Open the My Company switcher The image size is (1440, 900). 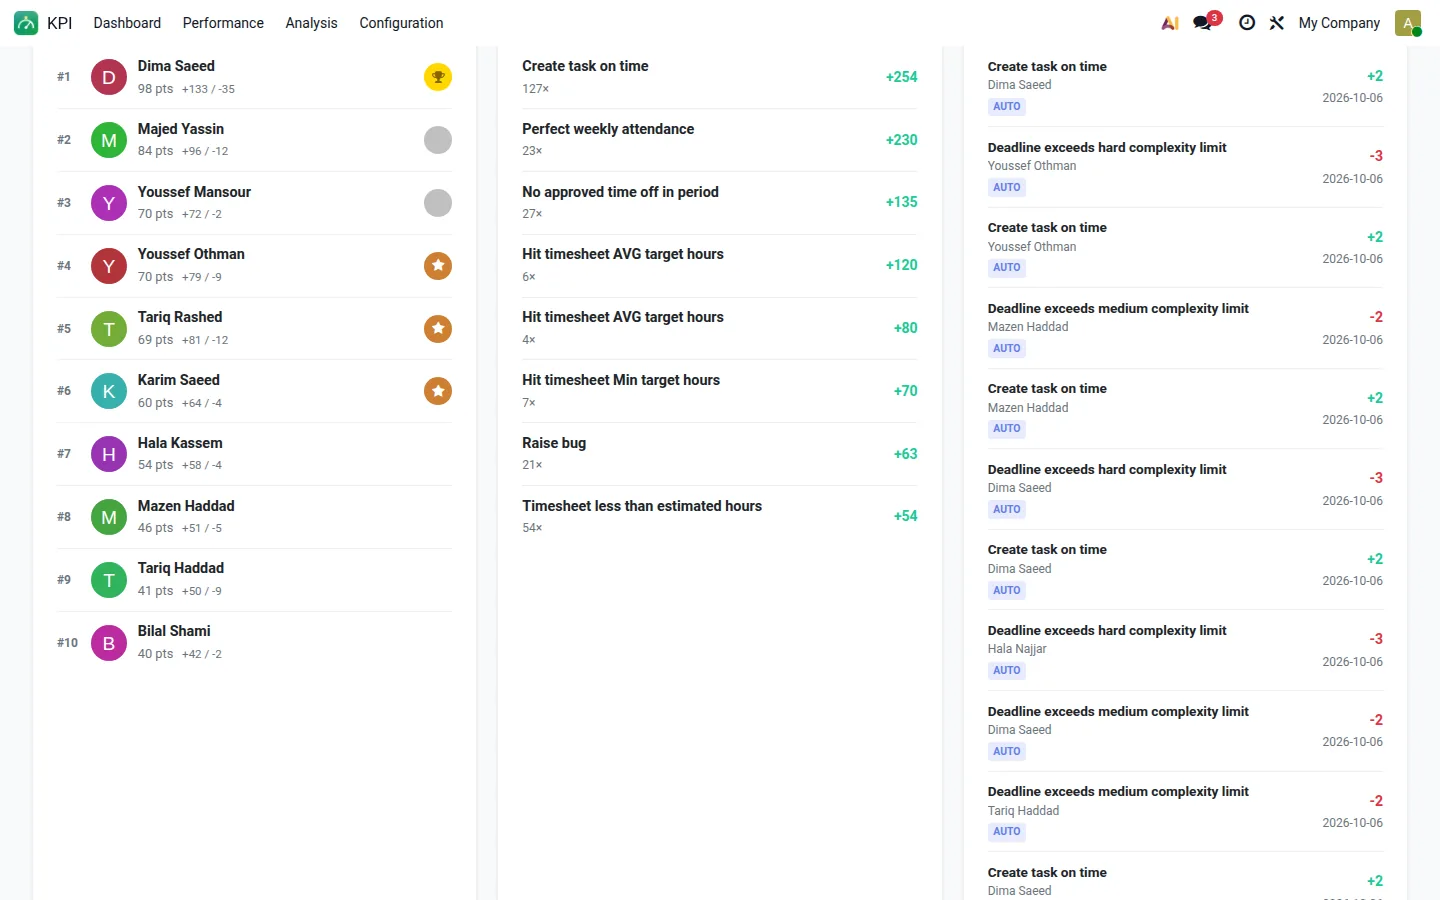(1339, 23)
